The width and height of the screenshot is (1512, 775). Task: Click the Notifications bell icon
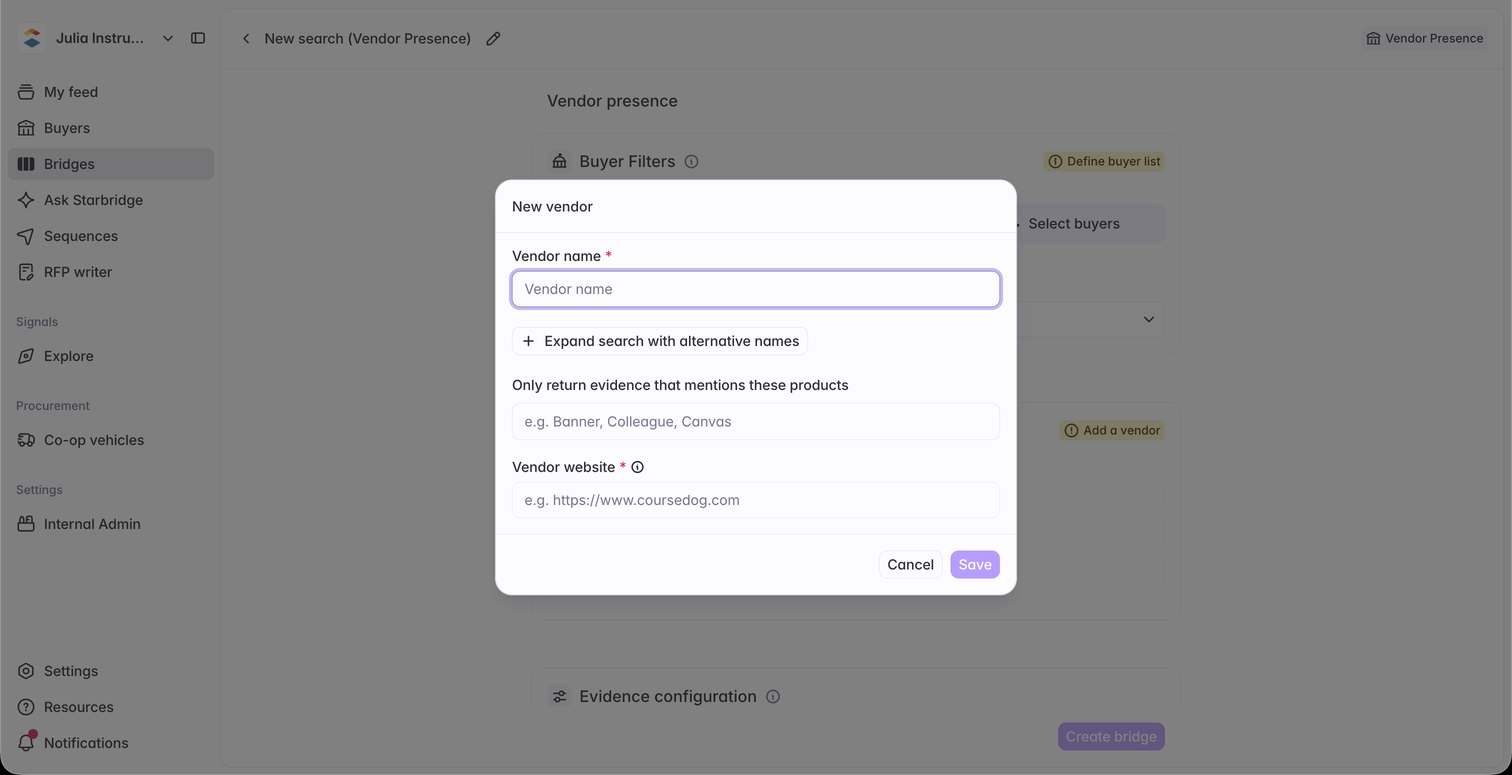tap(26, 742)
